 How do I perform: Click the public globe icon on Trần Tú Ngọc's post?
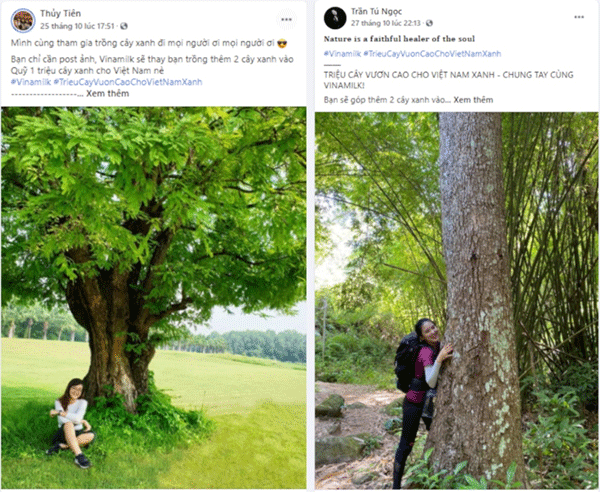(429, 23)
